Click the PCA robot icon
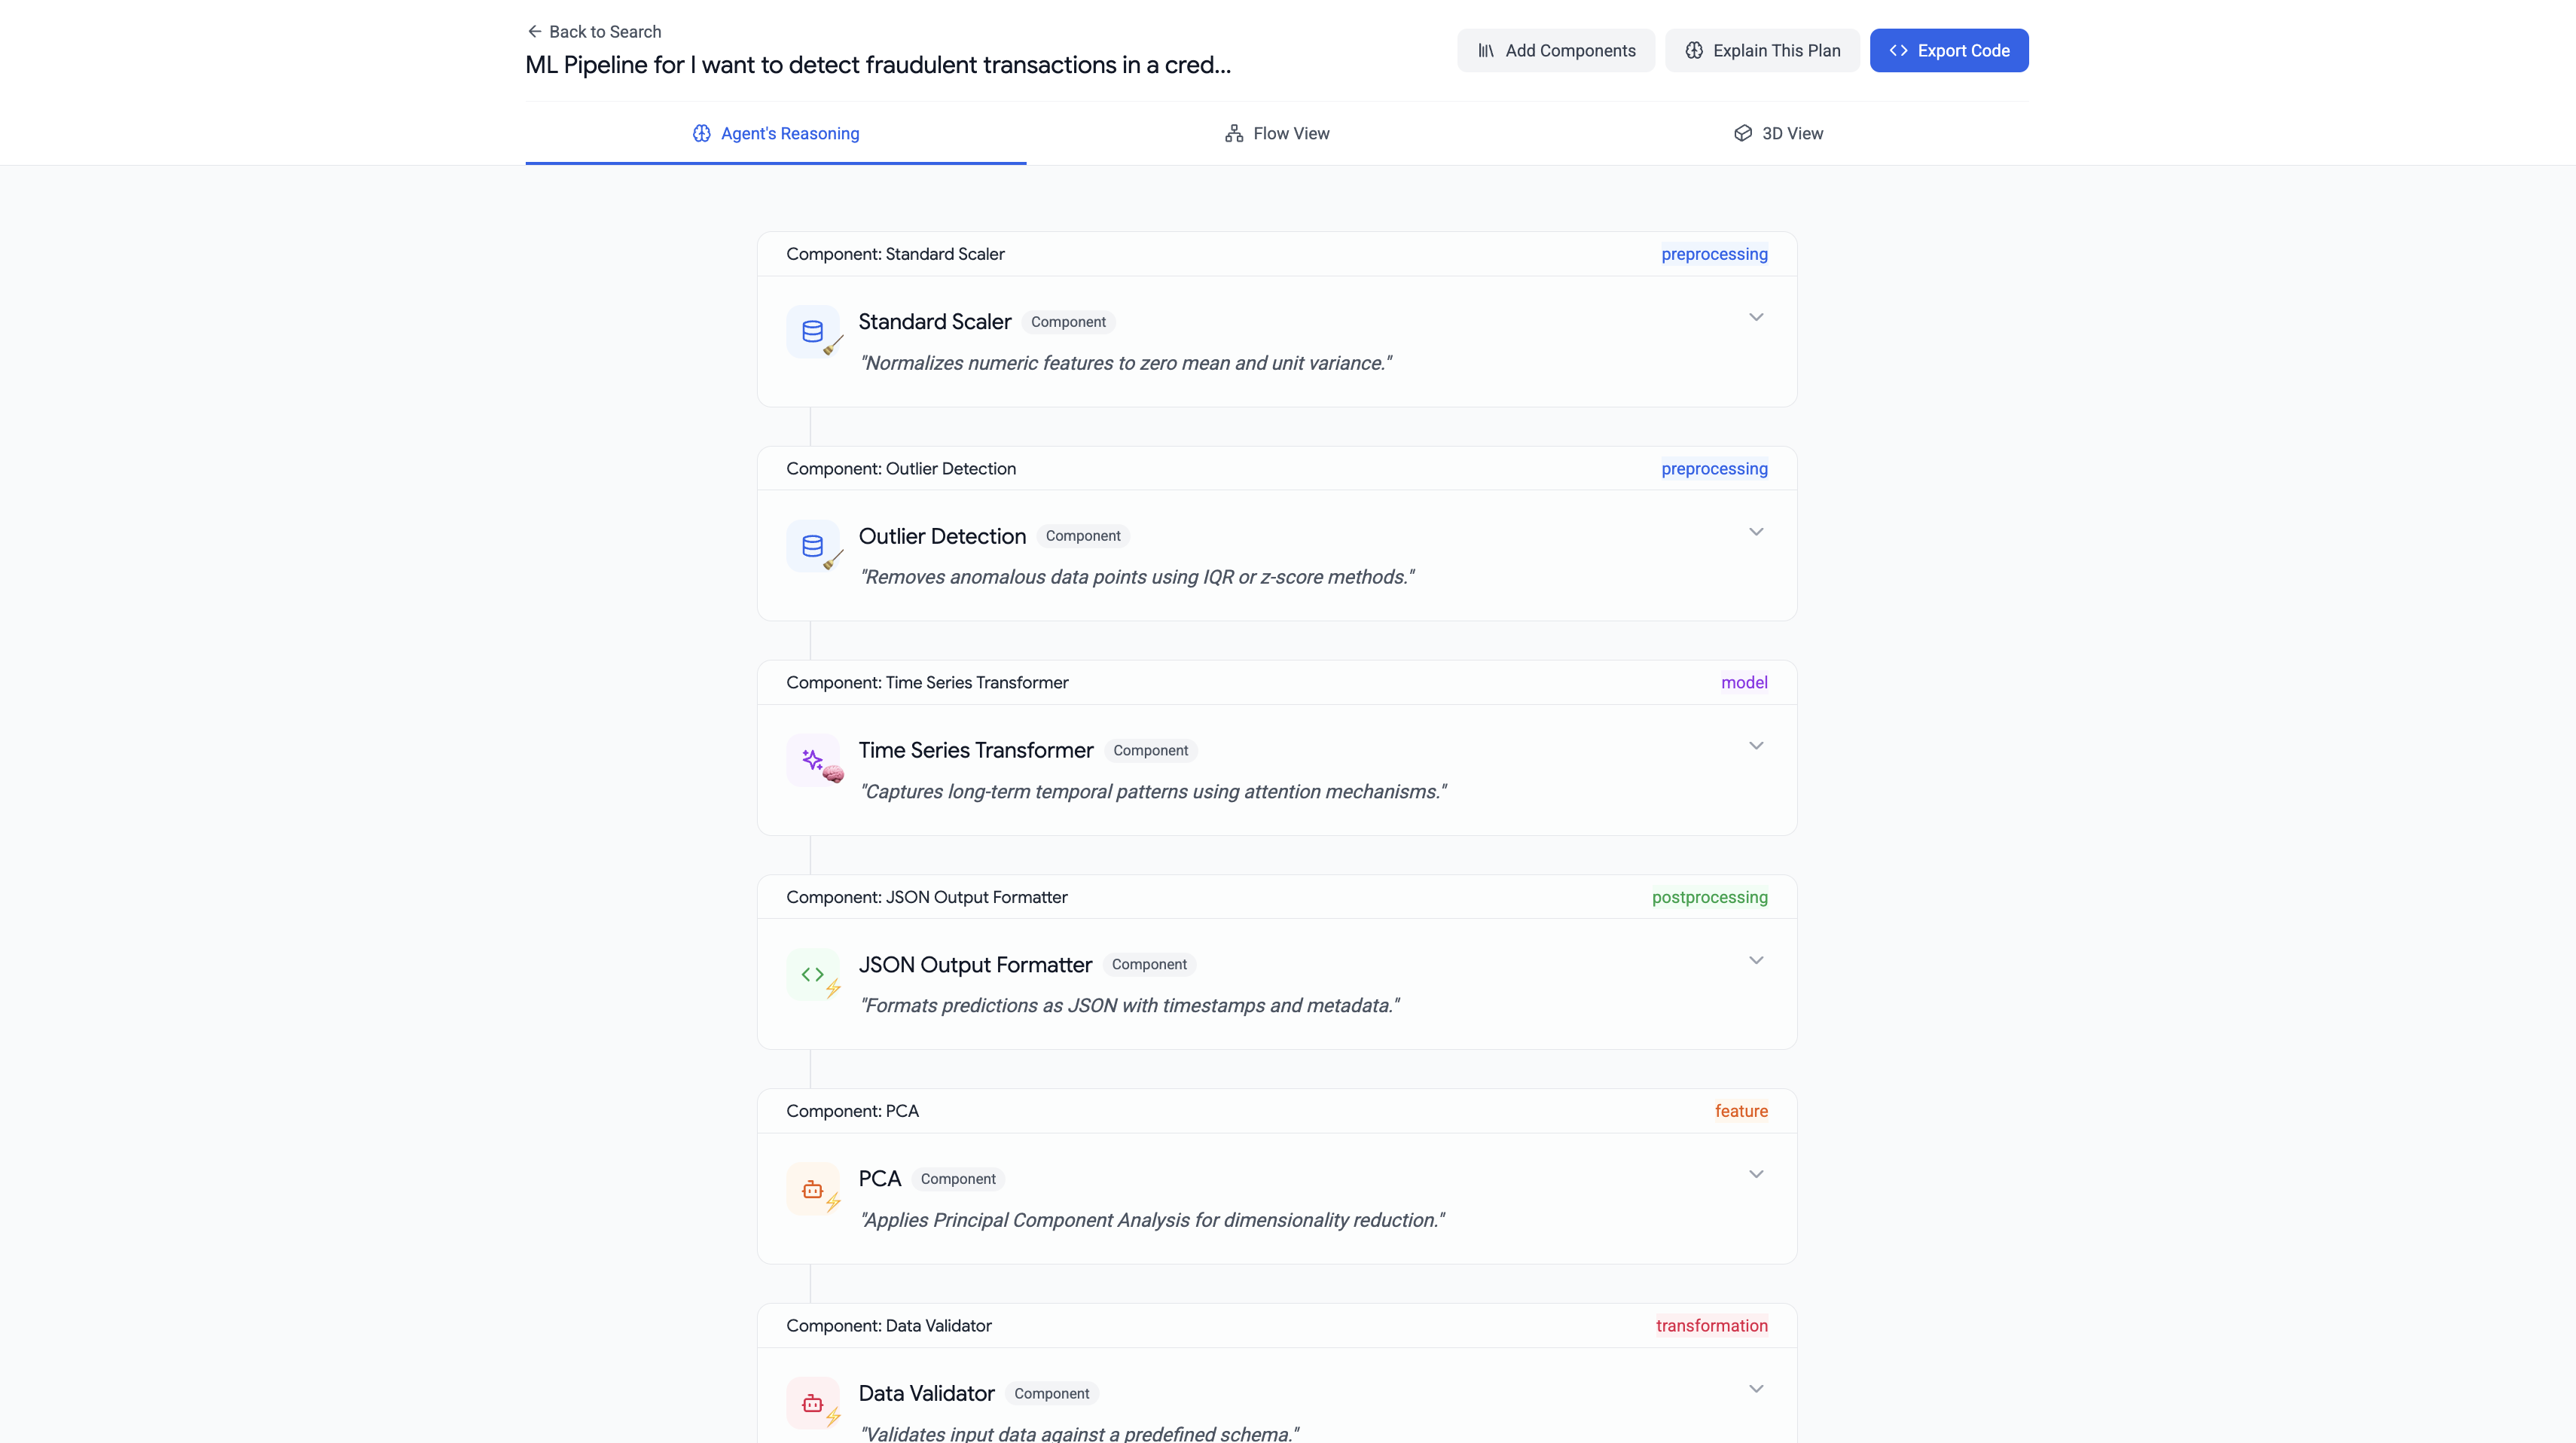 coord(812,1189)
